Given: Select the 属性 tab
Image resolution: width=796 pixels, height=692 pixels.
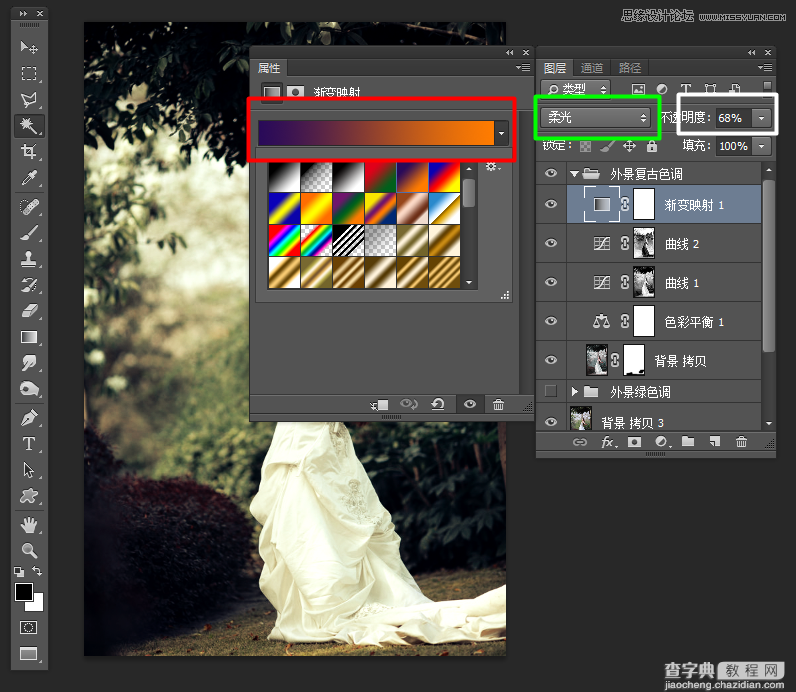Looking at the screenshot, I should [269, 68].
